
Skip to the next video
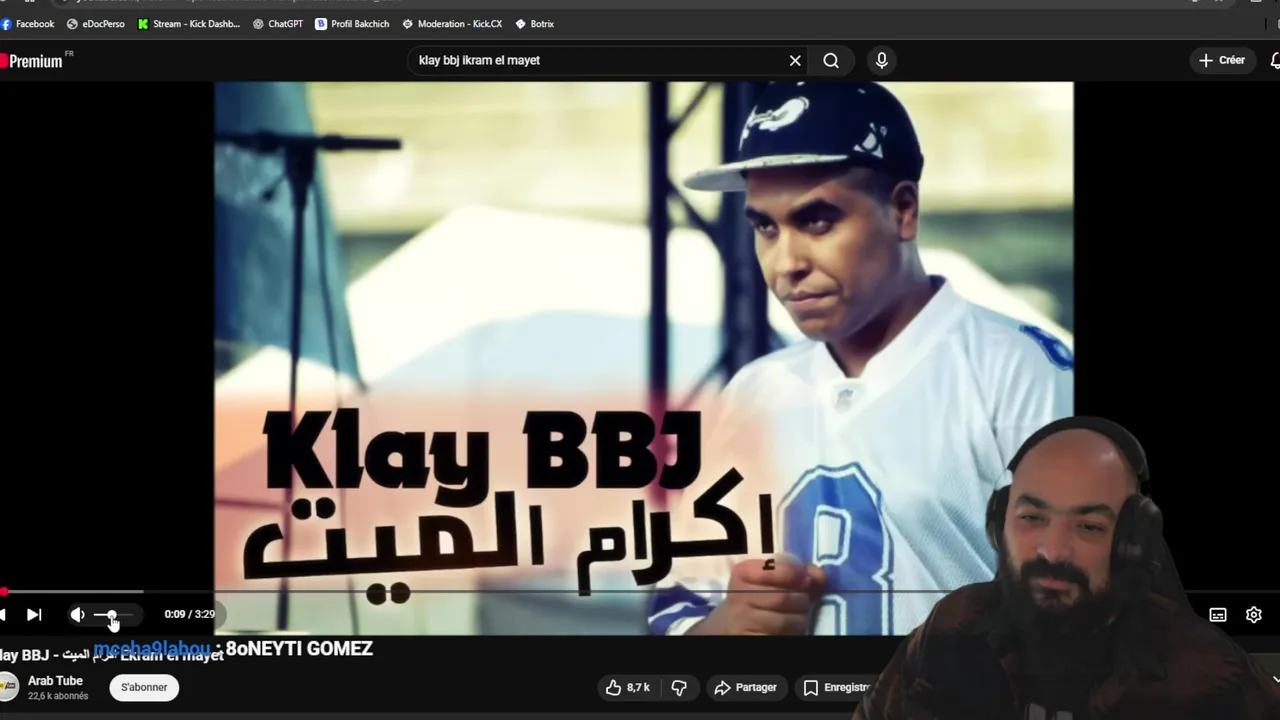click(x=34, y=615)
